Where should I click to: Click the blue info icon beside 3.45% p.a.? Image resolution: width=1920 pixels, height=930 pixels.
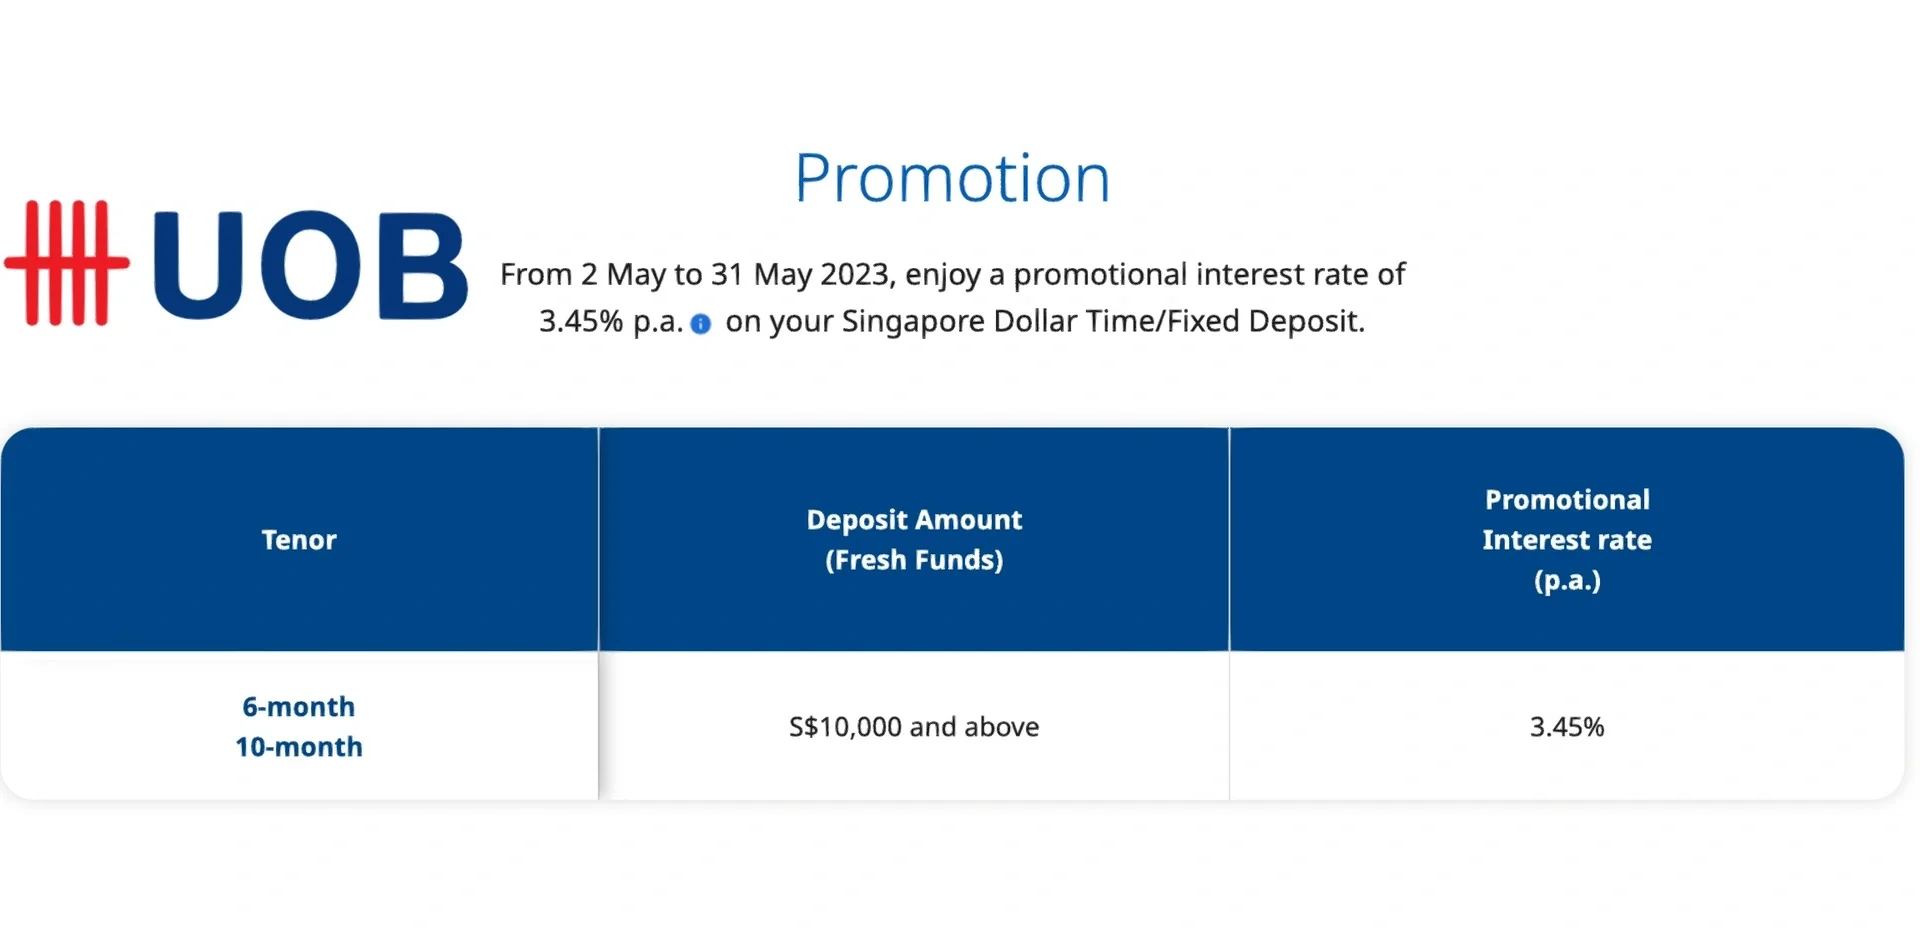click(701, 324)
